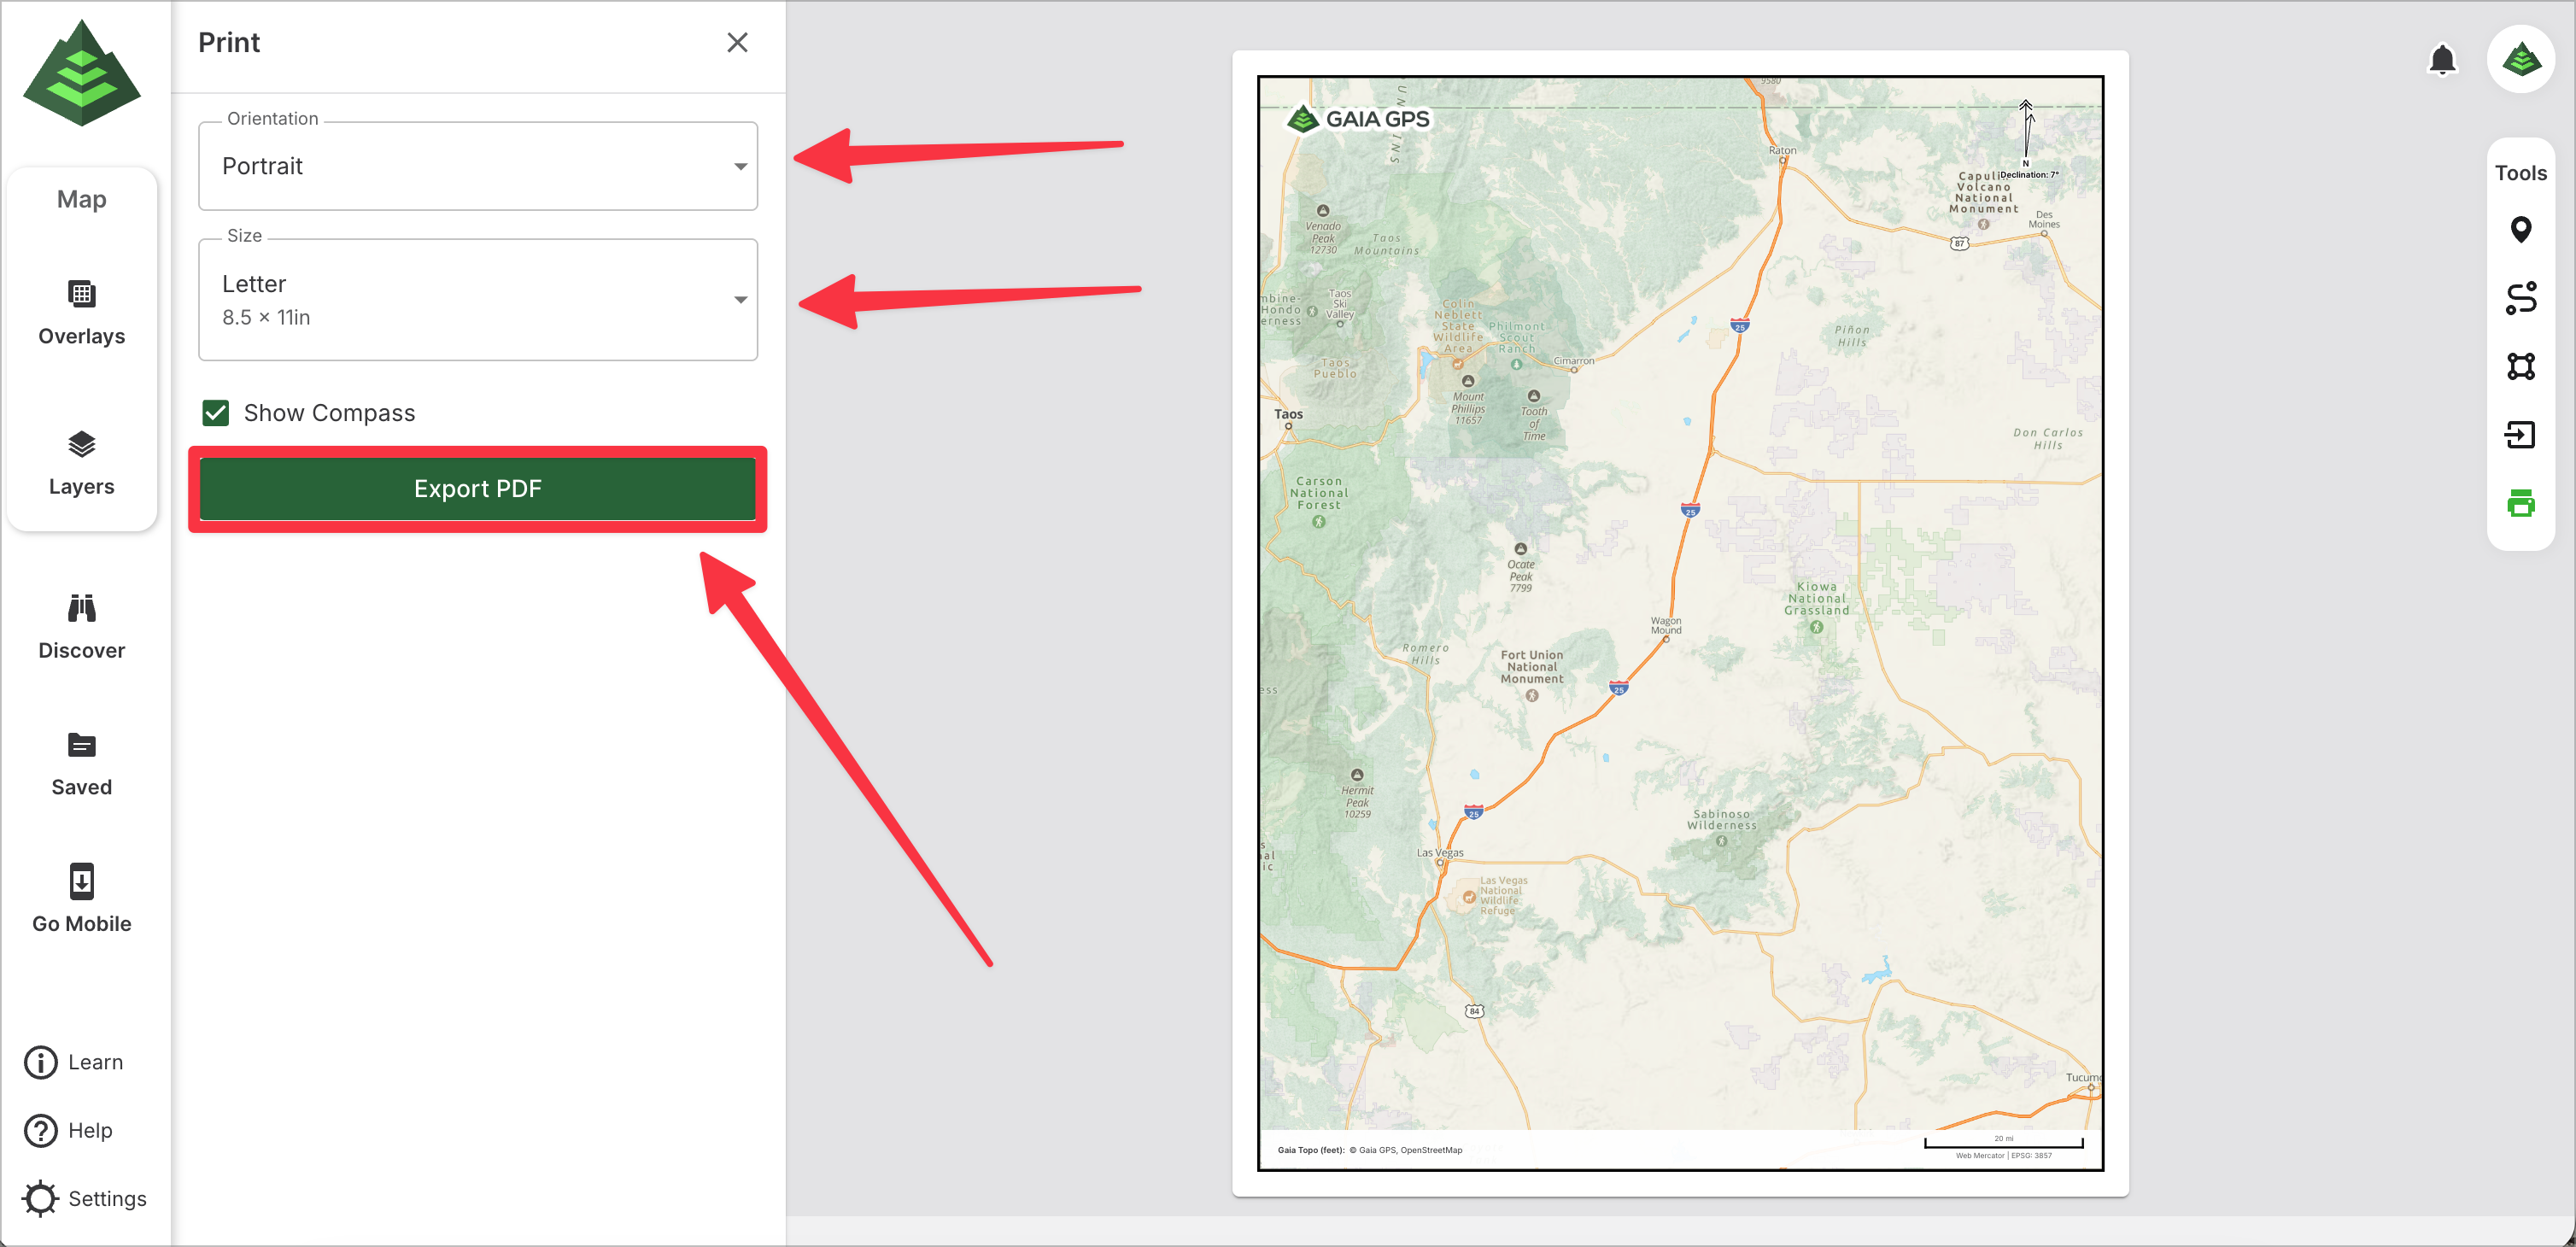Open the notifications bell
The image size is (2576, 1247).
click(x=2442, y=60)
